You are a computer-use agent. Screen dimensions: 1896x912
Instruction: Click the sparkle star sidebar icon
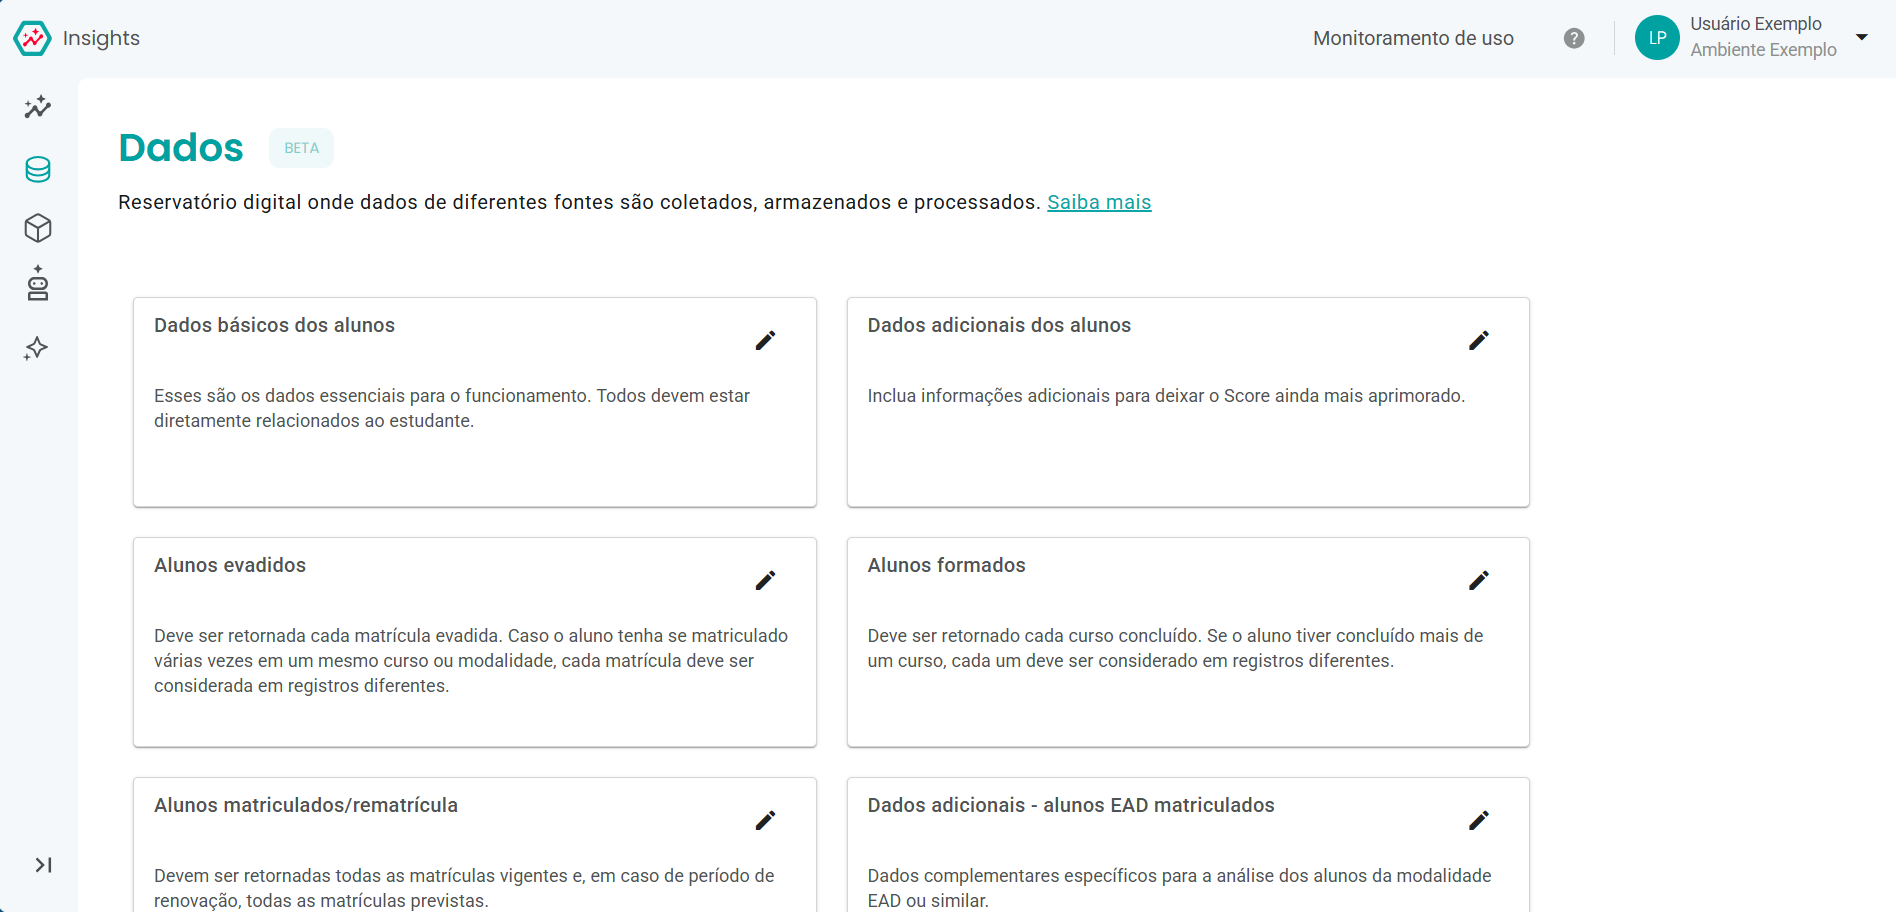[x=37, y=348]
